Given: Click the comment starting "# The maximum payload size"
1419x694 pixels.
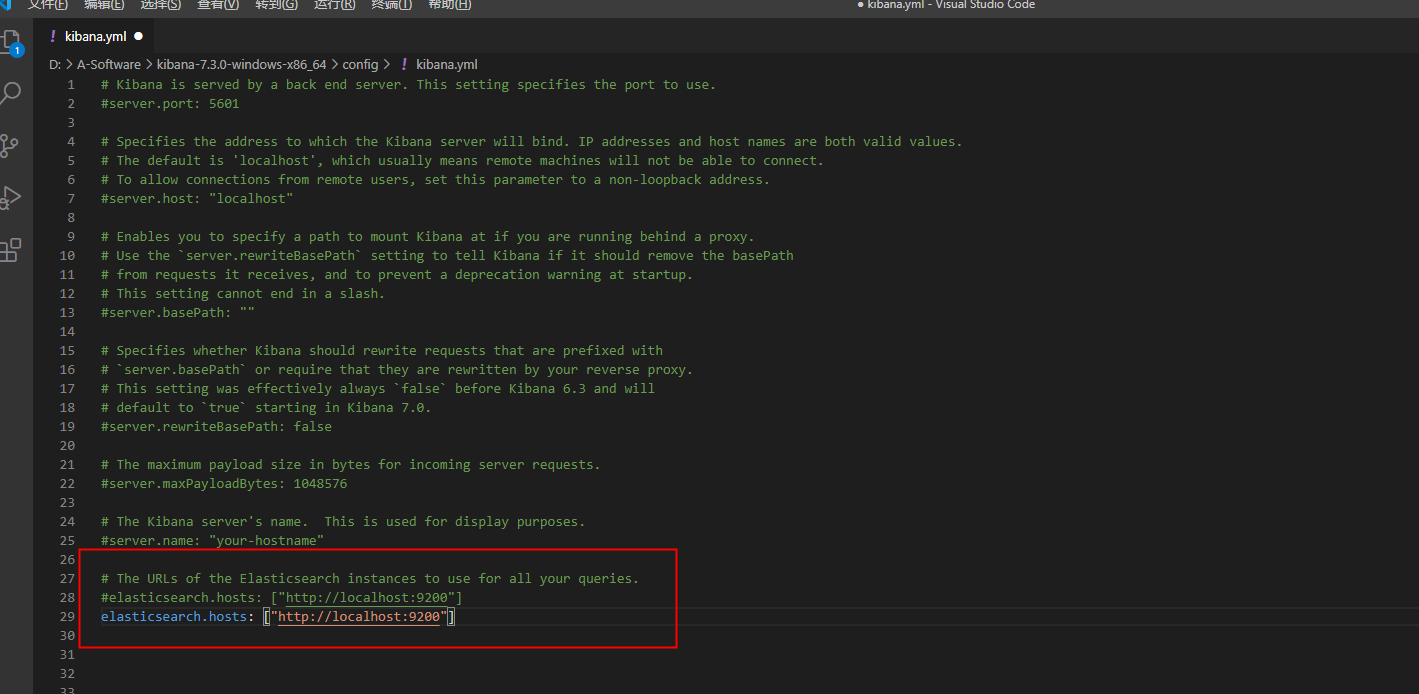Looking at the screenshot, I should click(x=350, y=465).
